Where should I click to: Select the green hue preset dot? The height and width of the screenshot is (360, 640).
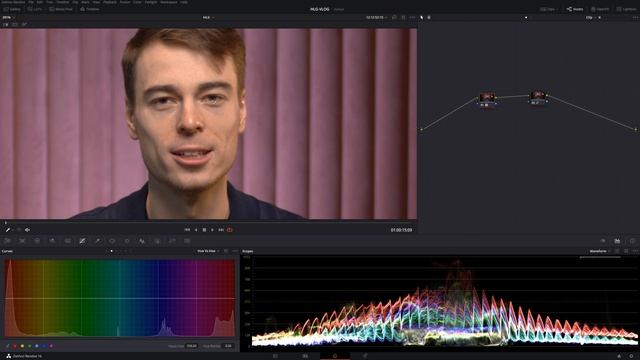click(29, 346)
